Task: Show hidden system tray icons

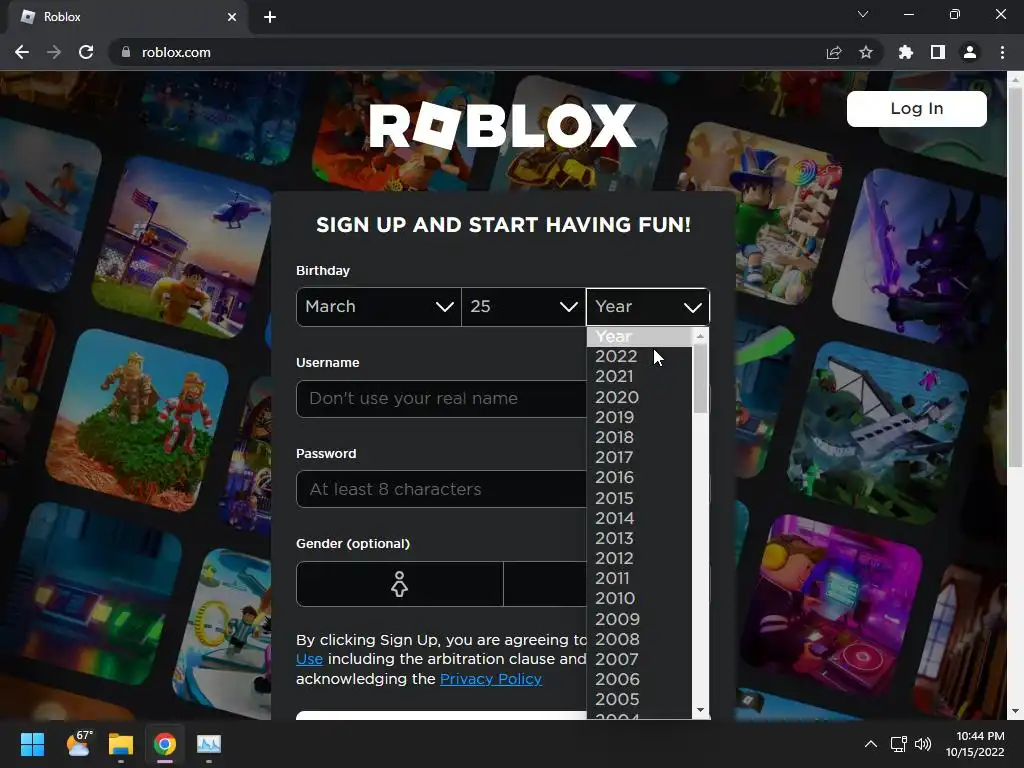Action: point(871,744)
